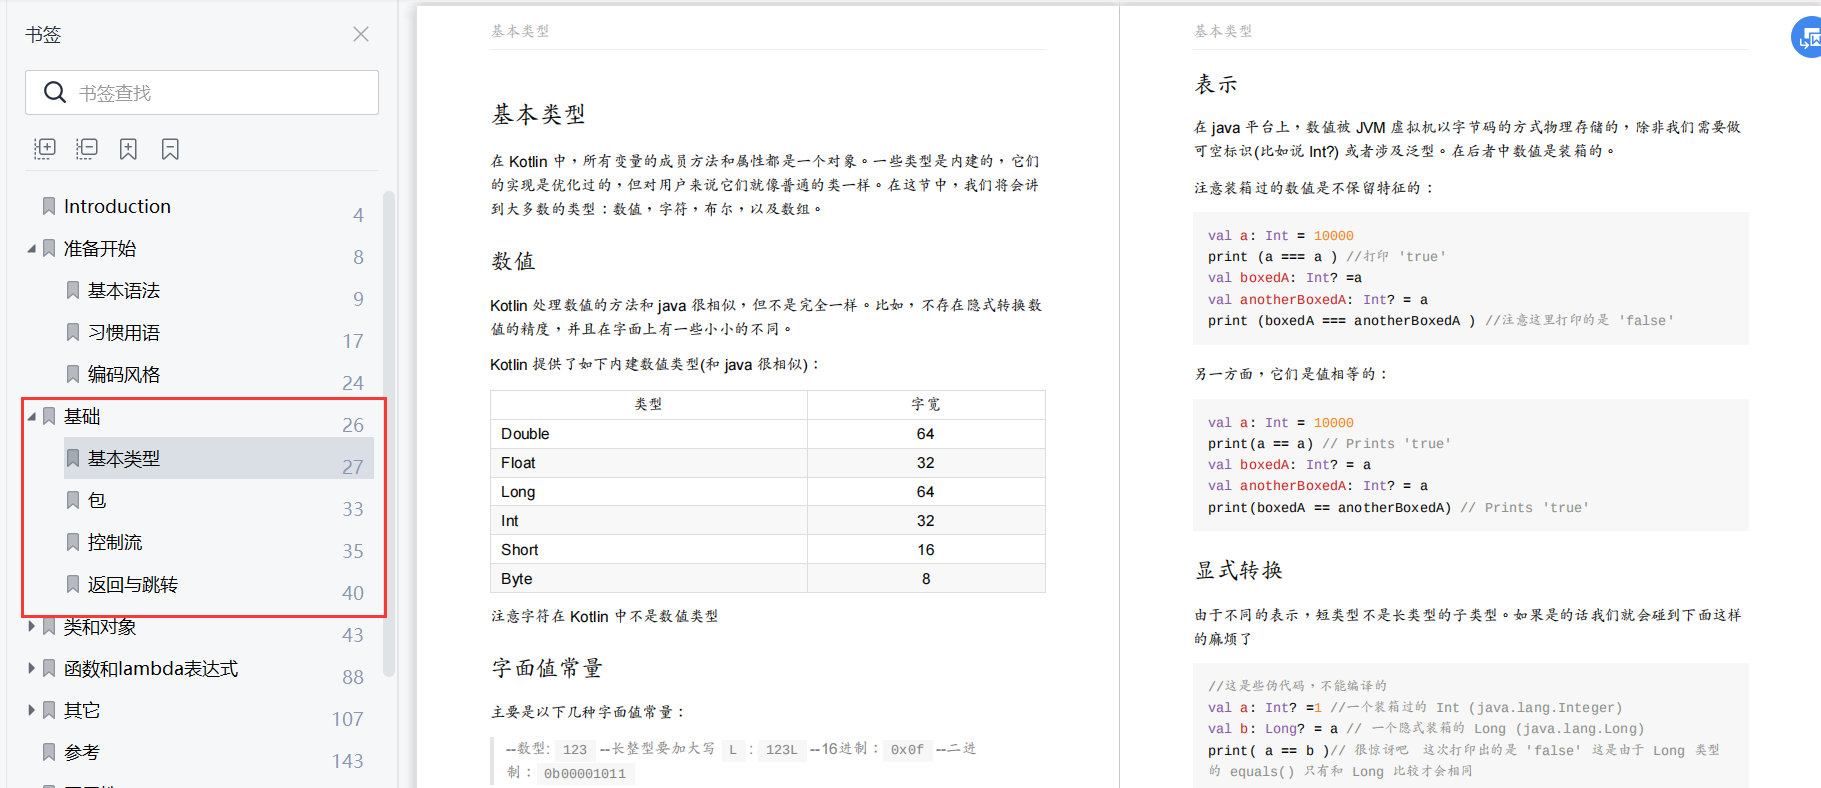Image resolution: width=1821 pixels, height=788 pixels.
Task: Jump to the 控制流 bookmark
Action: [x=115, y=542]
